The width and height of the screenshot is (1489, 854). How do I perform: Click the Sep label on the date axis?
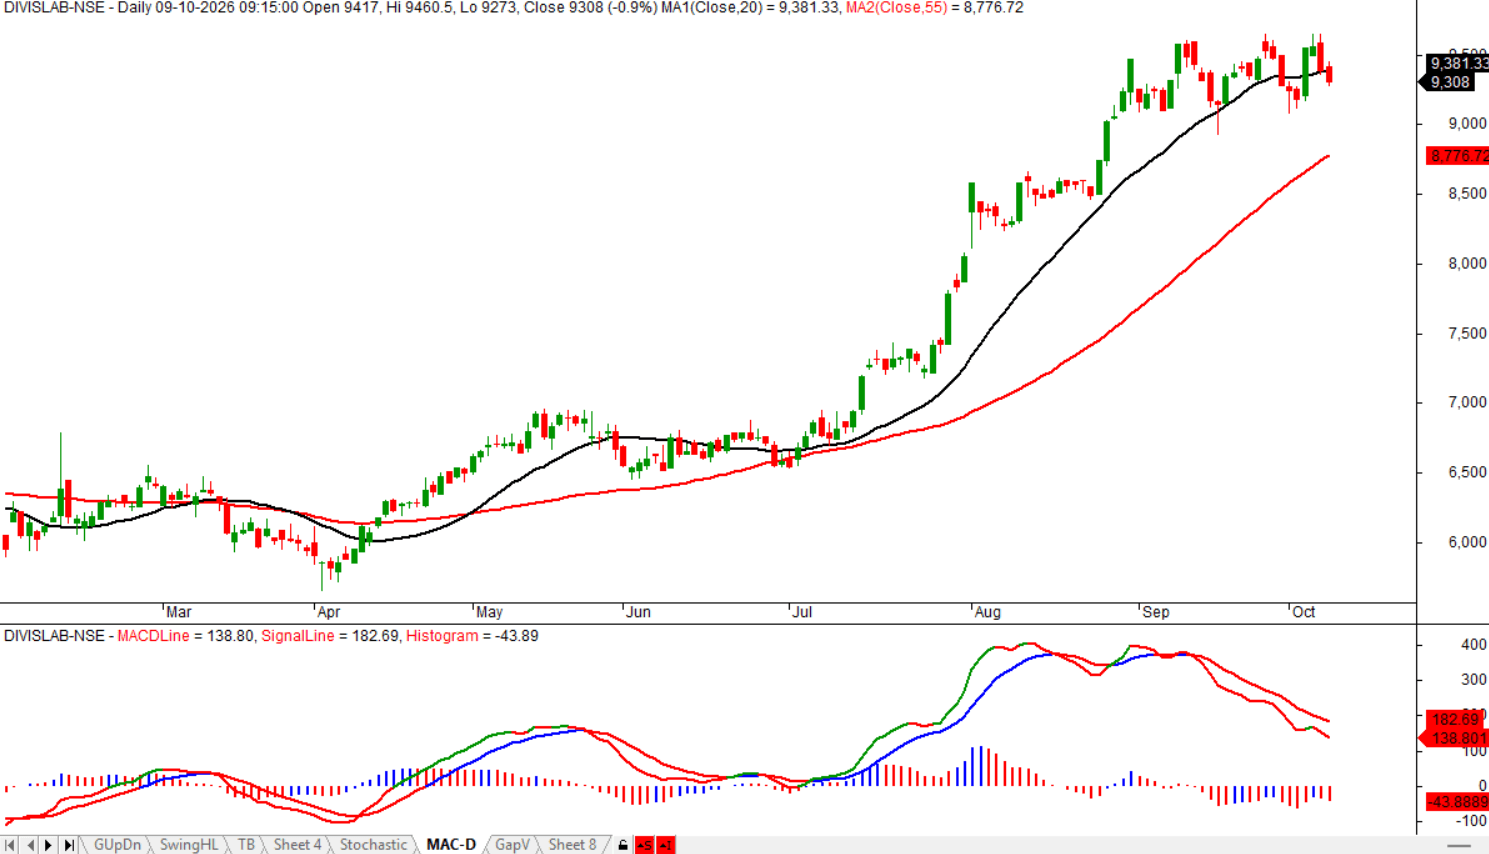[x=1155, y=612]
